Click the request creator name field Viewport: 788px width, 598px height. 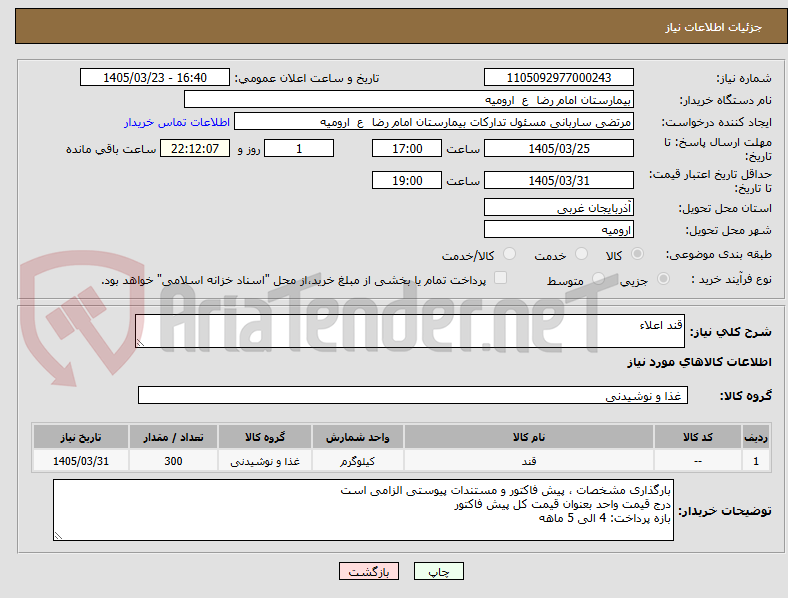click(x=434, y=122)
